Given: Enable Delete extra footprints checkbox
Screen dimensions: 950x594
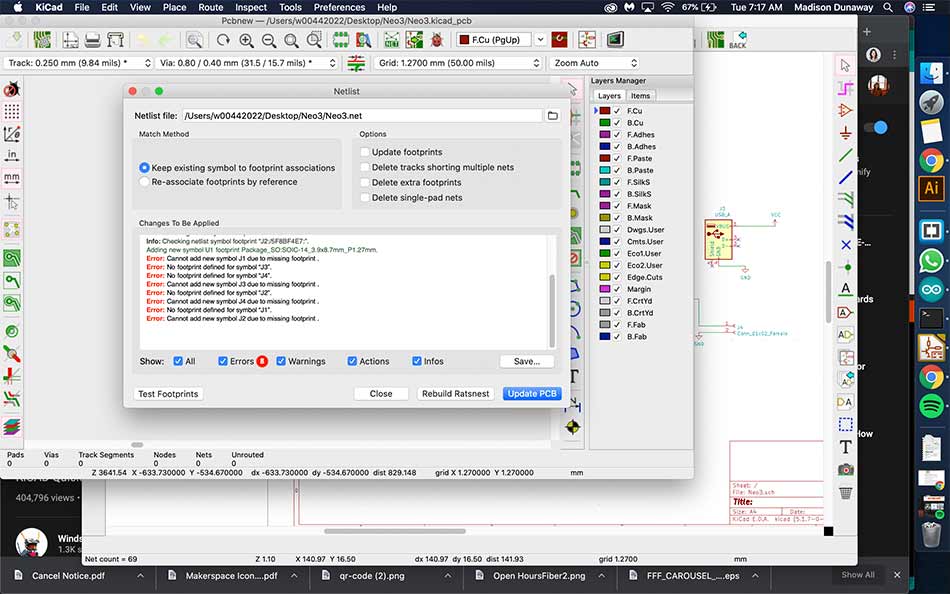Looking at the screenshot, I should pos(365,182).
